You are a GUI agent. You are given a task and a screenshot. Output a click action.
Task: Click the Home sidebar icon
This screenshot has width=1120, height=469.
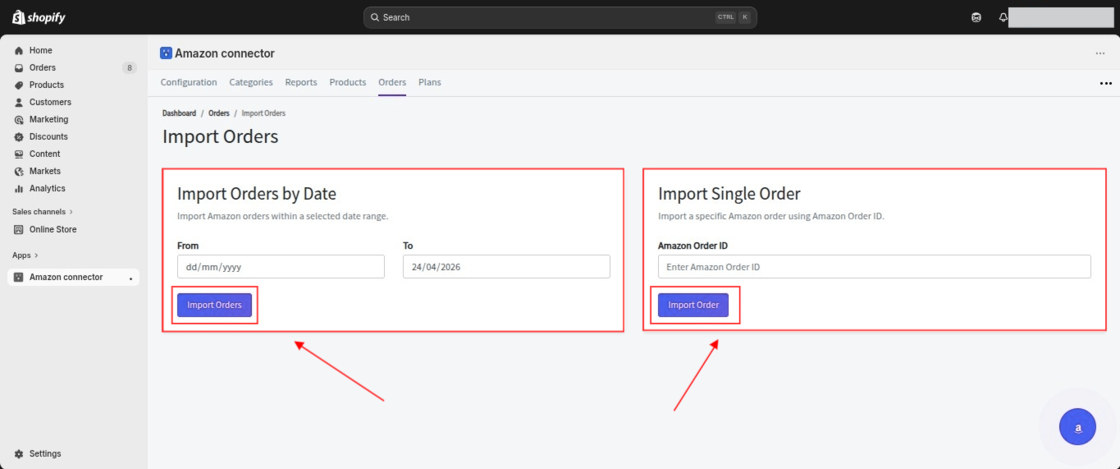19,51
